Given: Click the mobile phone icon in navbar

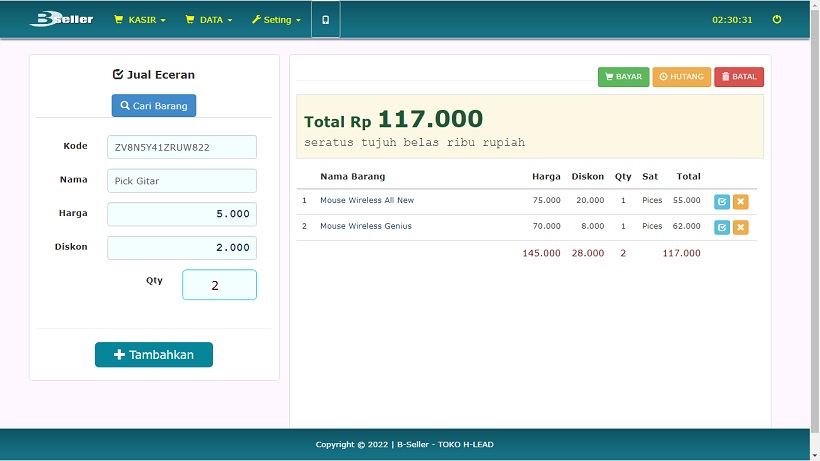Looking at the screenshot, I should click(x=325, y=20).
